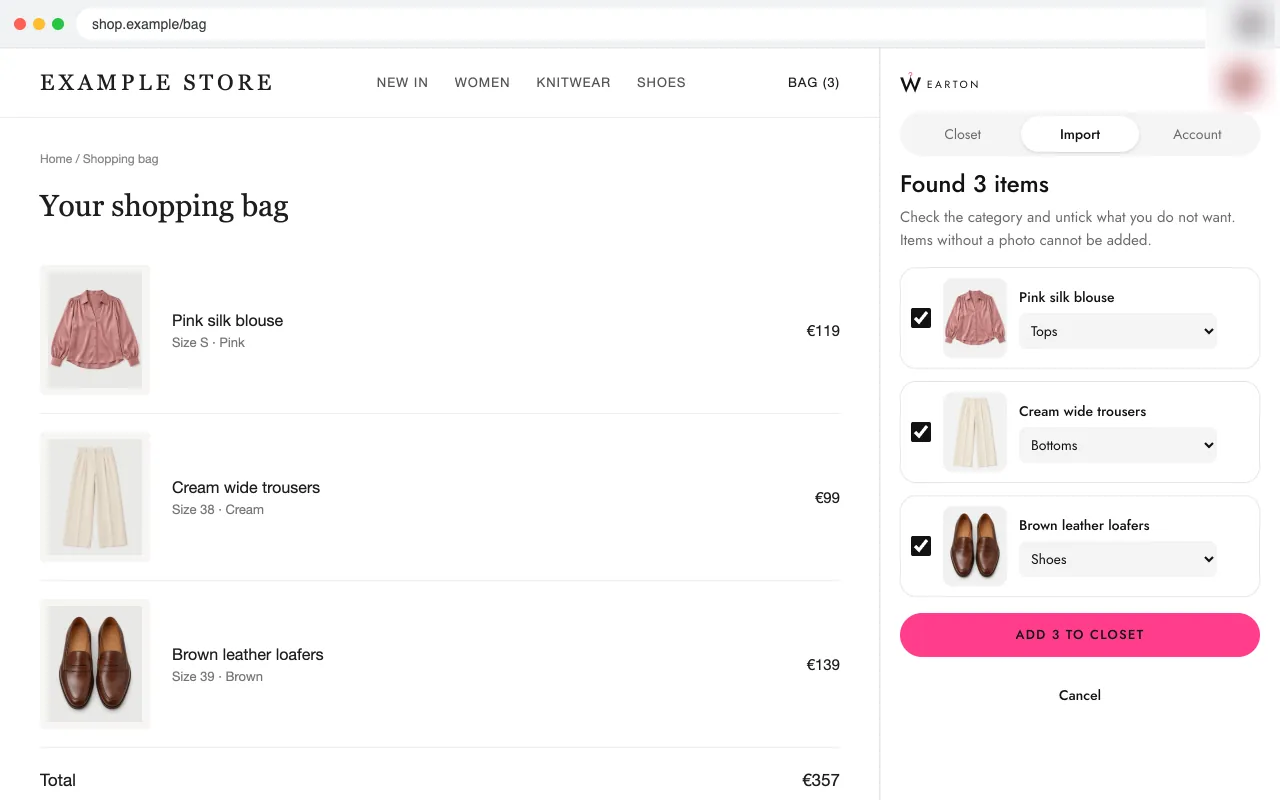
Task: Click the 'Size S · Pink' details text
Action: click(208, 343)
